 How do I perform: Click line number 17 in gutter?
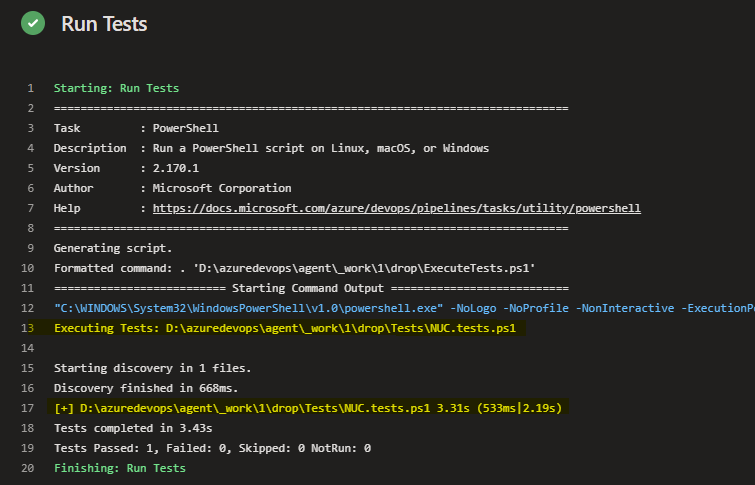(27, 408)
